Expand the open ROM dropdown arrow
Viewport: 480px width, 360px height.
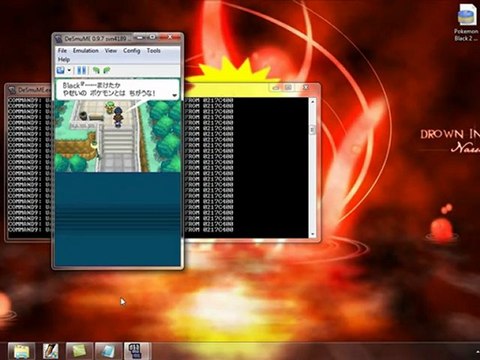click(69, 70)
